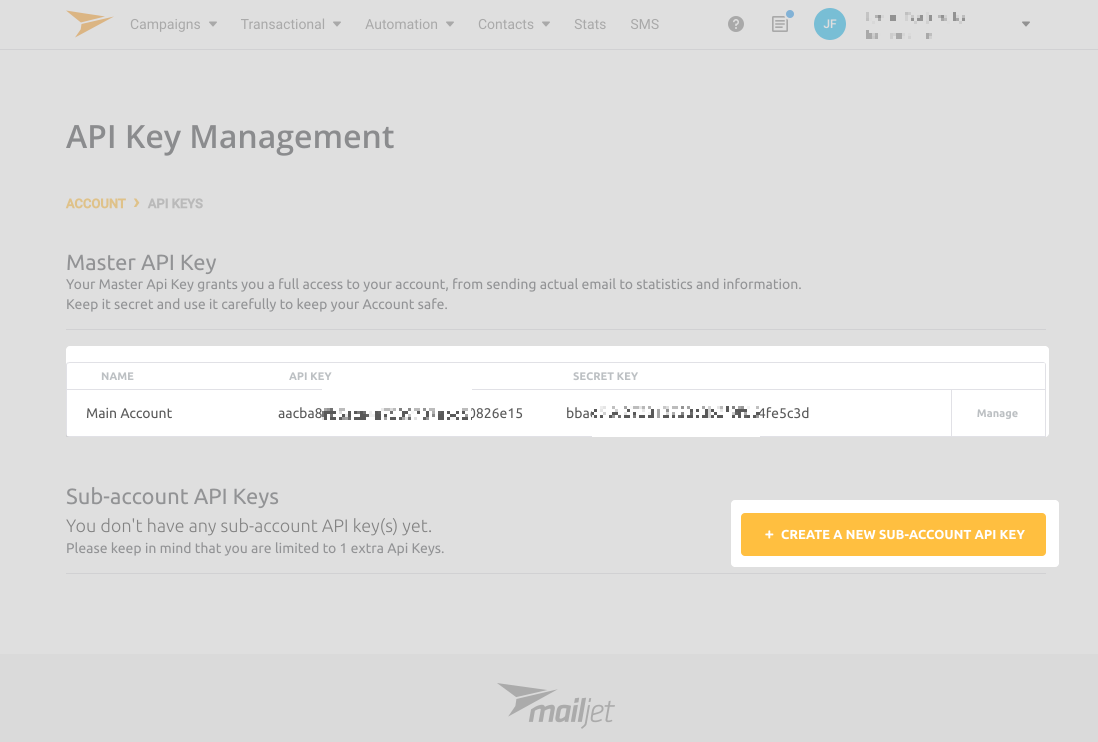Open the ACCOUNT breadcrumb link
This screenshot has width=1098, height=742.
95,203
